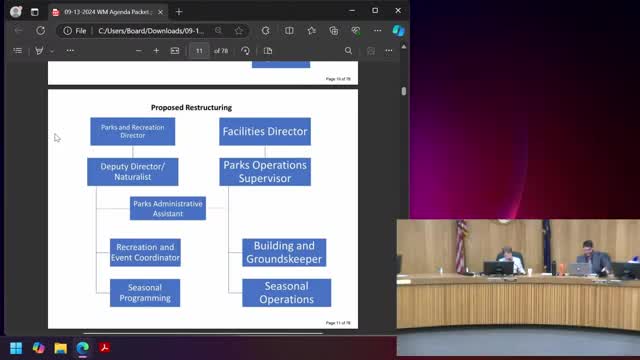Select the Draw annotation tool

point(39,51)
